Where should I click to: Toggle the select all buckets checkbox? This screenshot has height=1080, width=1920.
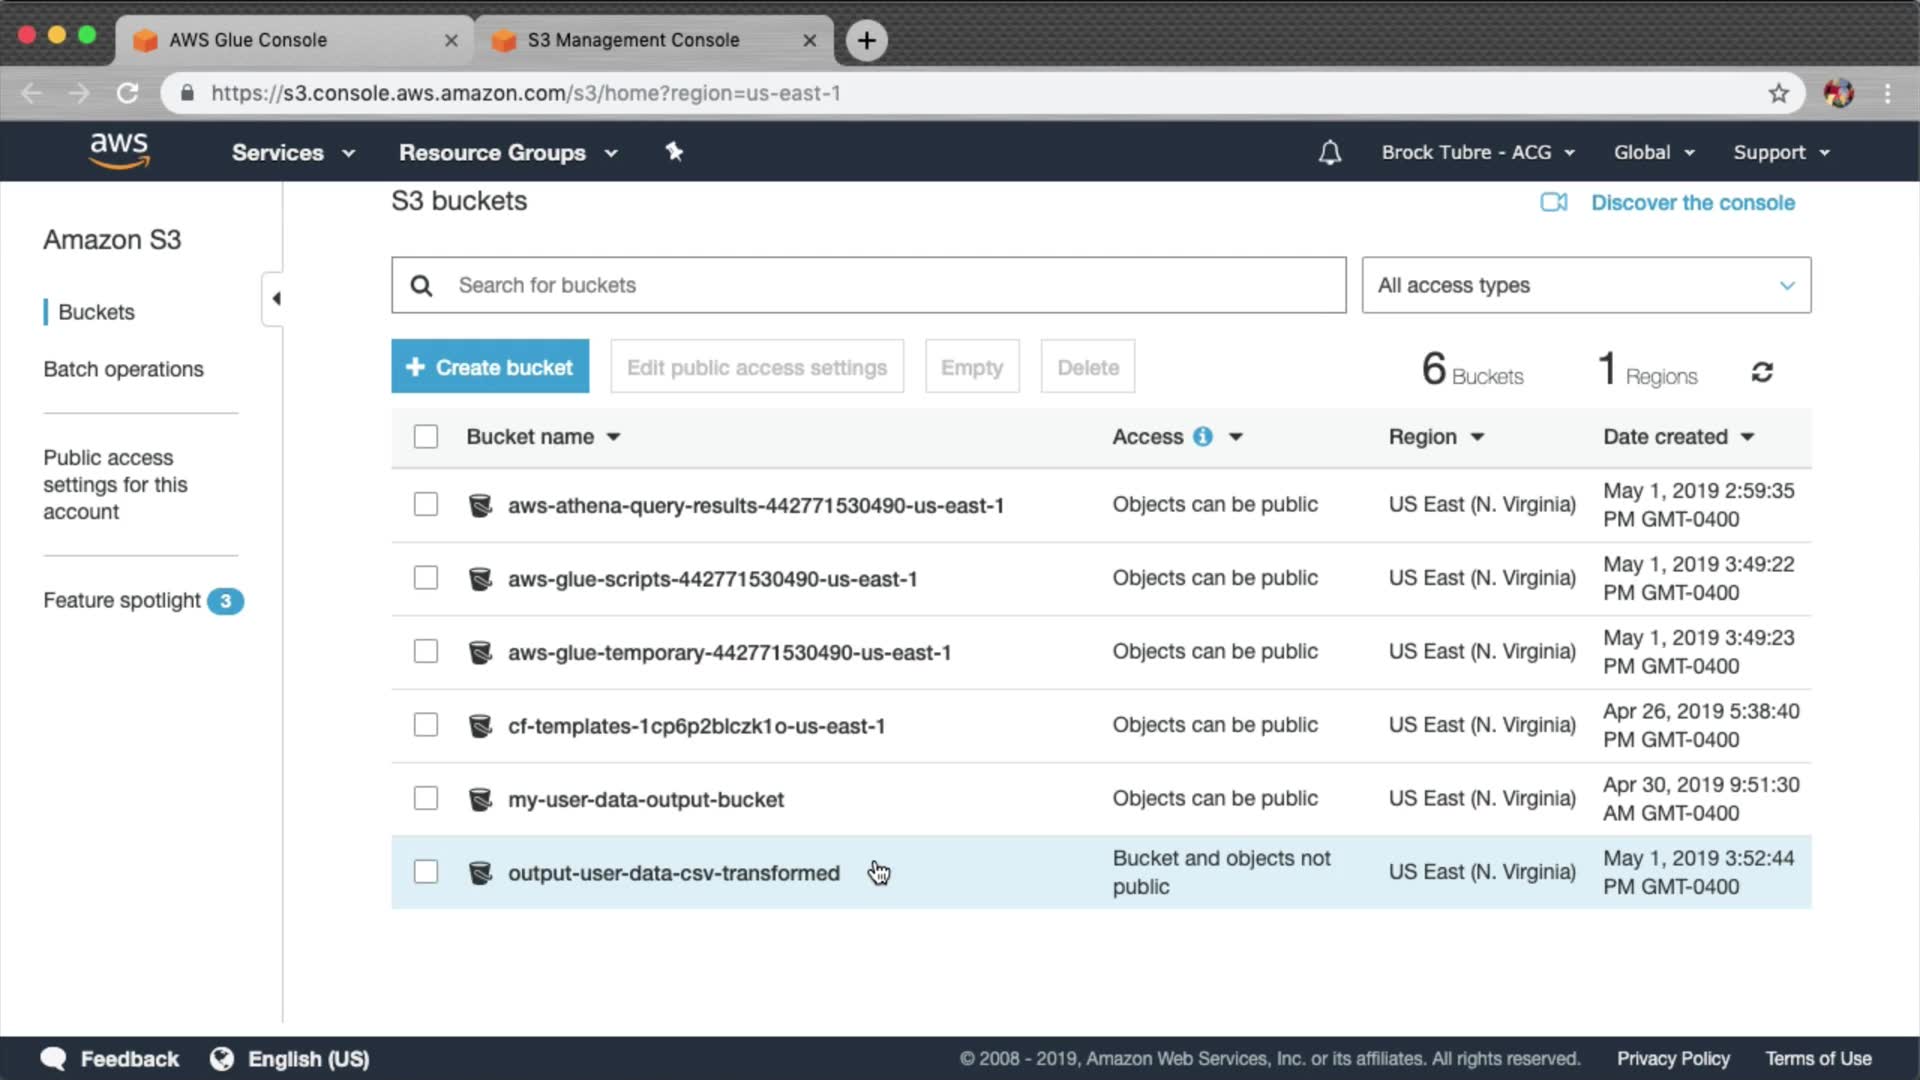[426, 436]
